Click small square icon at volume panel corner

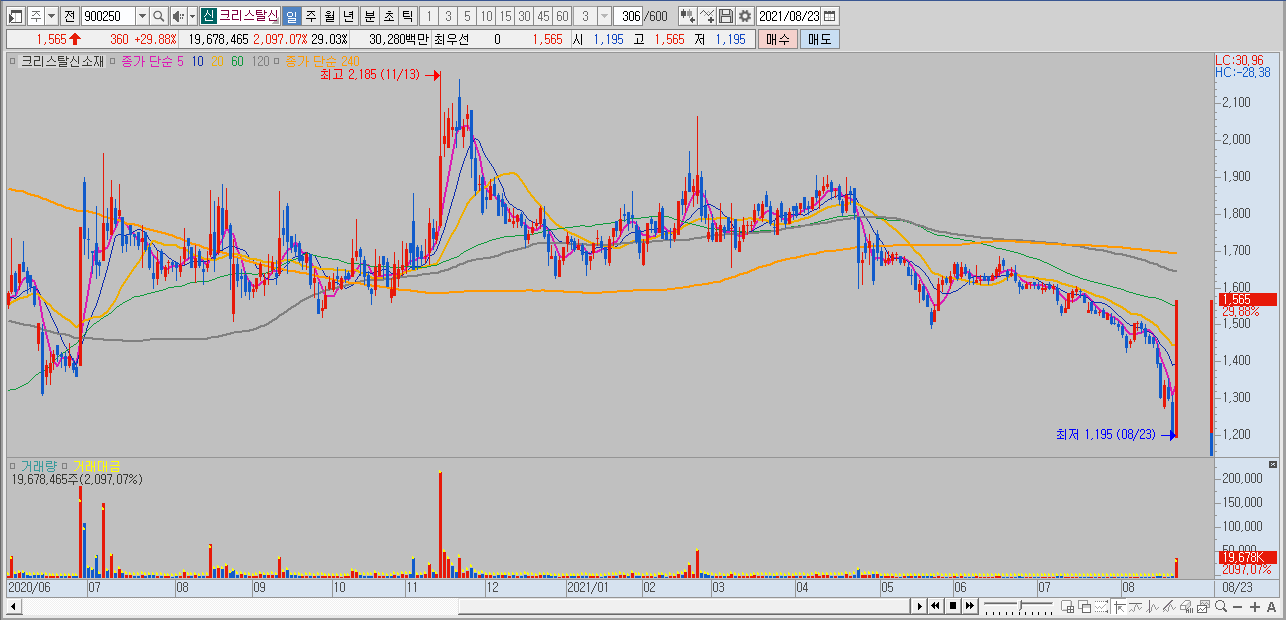(x=1273, y=465)
